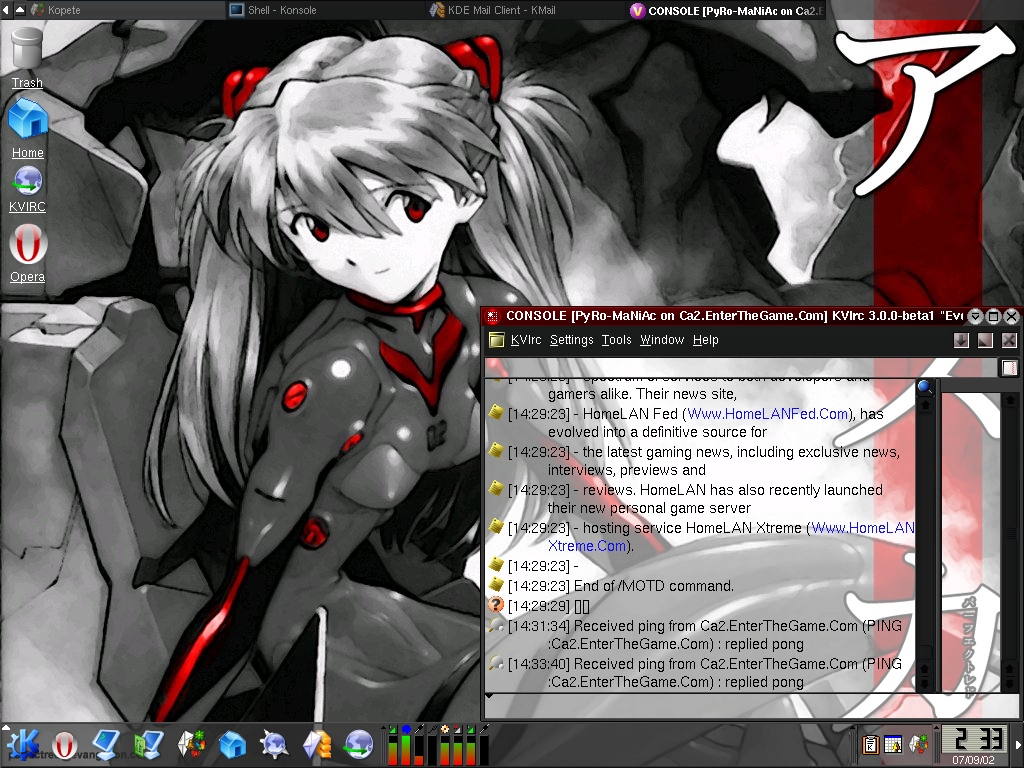Click the question mark icon at 14:29:29 line

[496, 605]
